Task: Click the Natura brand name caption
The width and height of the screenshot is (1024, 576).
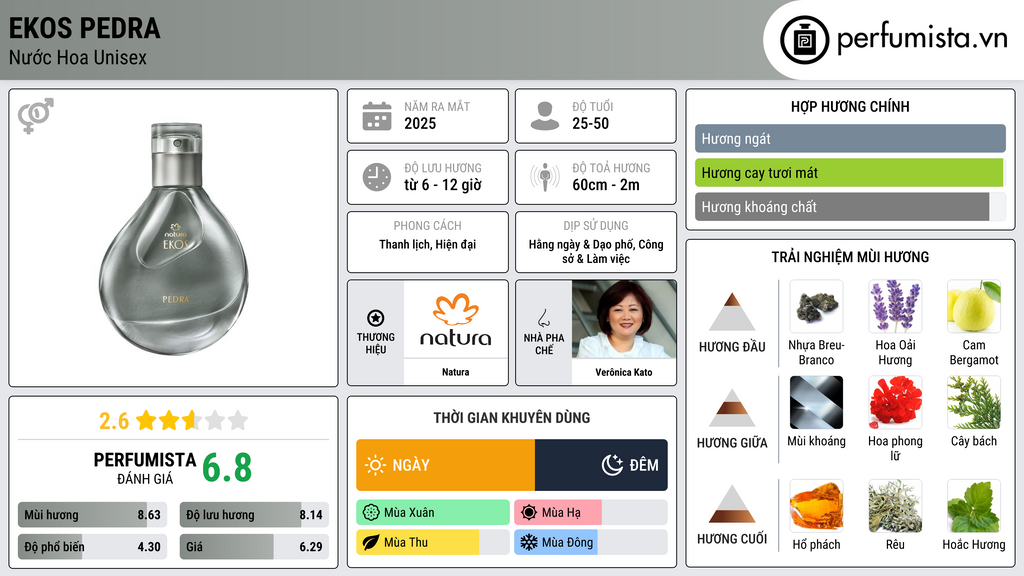Action: 455,372
